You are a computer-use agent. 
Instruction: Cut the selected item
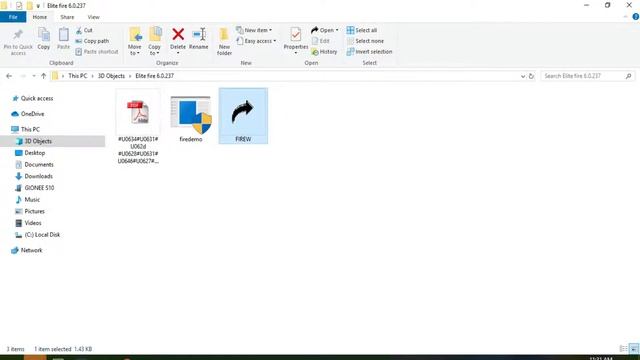coord(84,30)
